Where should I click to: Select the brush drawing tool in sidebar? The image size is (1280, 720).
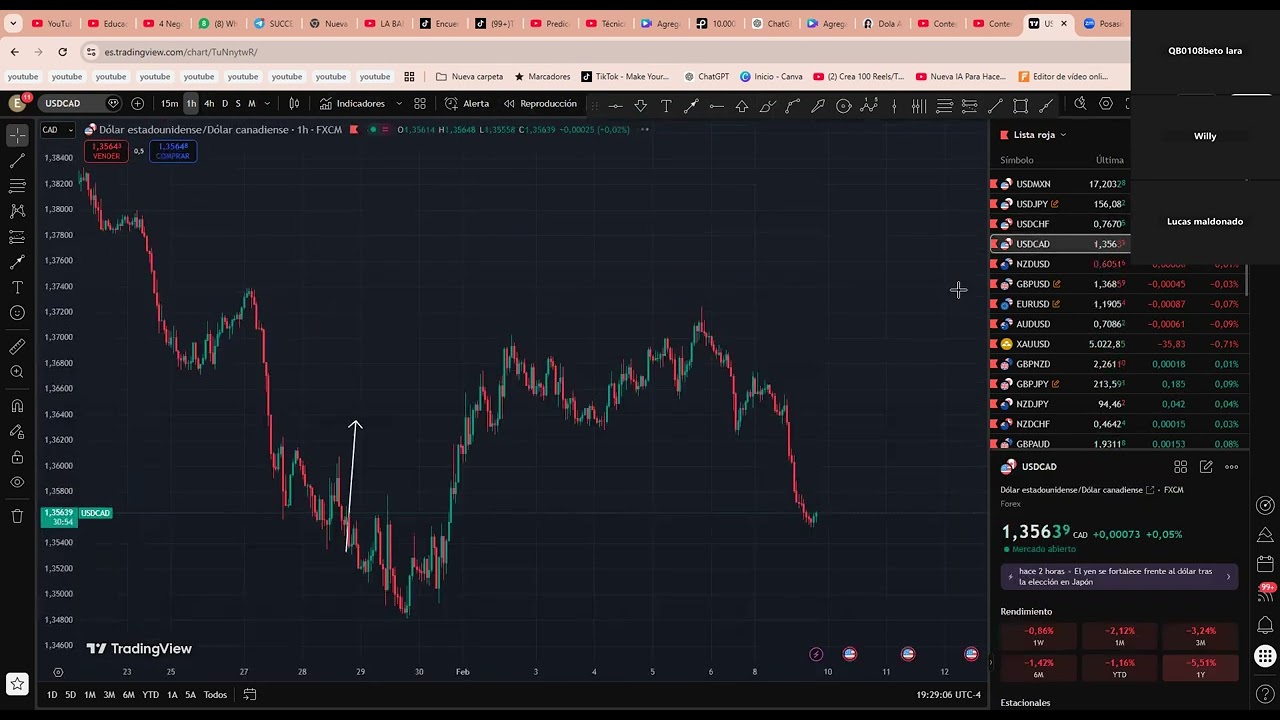coord(17,262)
